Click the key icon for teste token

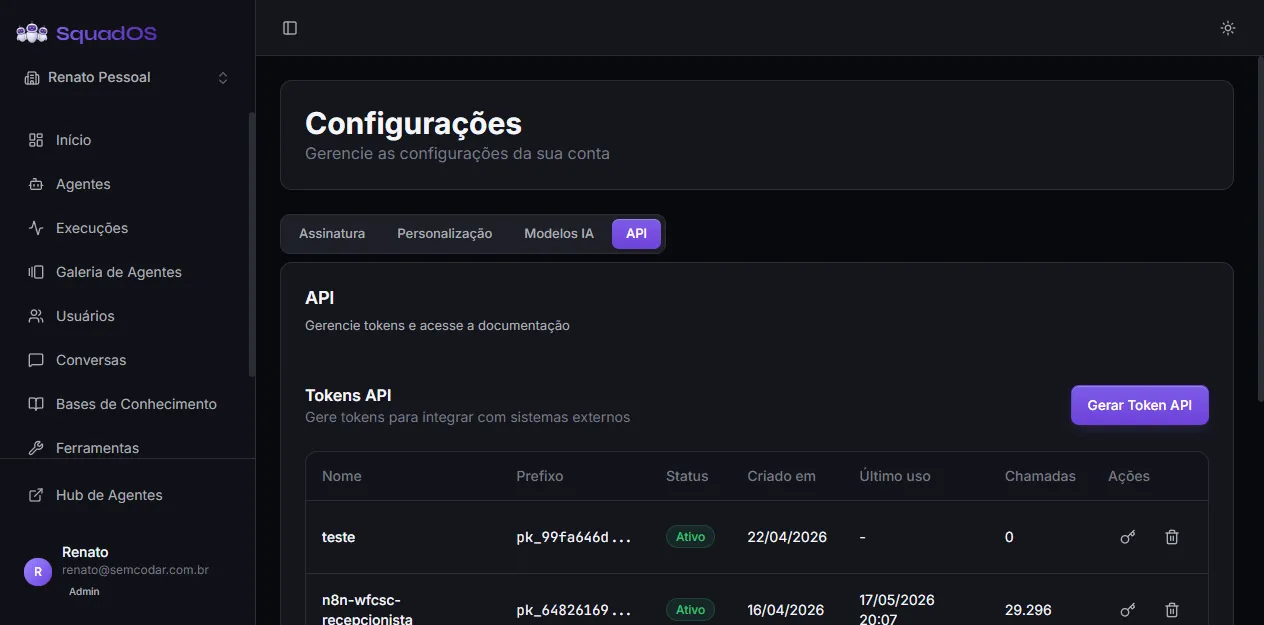pos(1128,537)
